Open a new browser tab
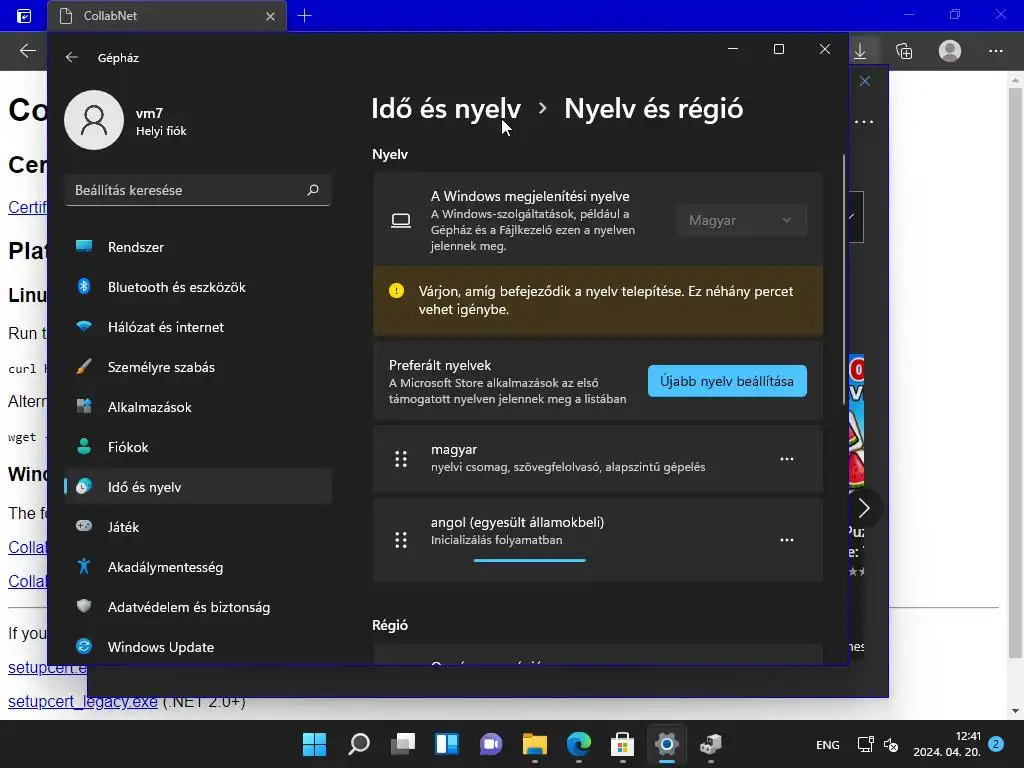This screenshot has height=768, width=1024. pos(304,16)
